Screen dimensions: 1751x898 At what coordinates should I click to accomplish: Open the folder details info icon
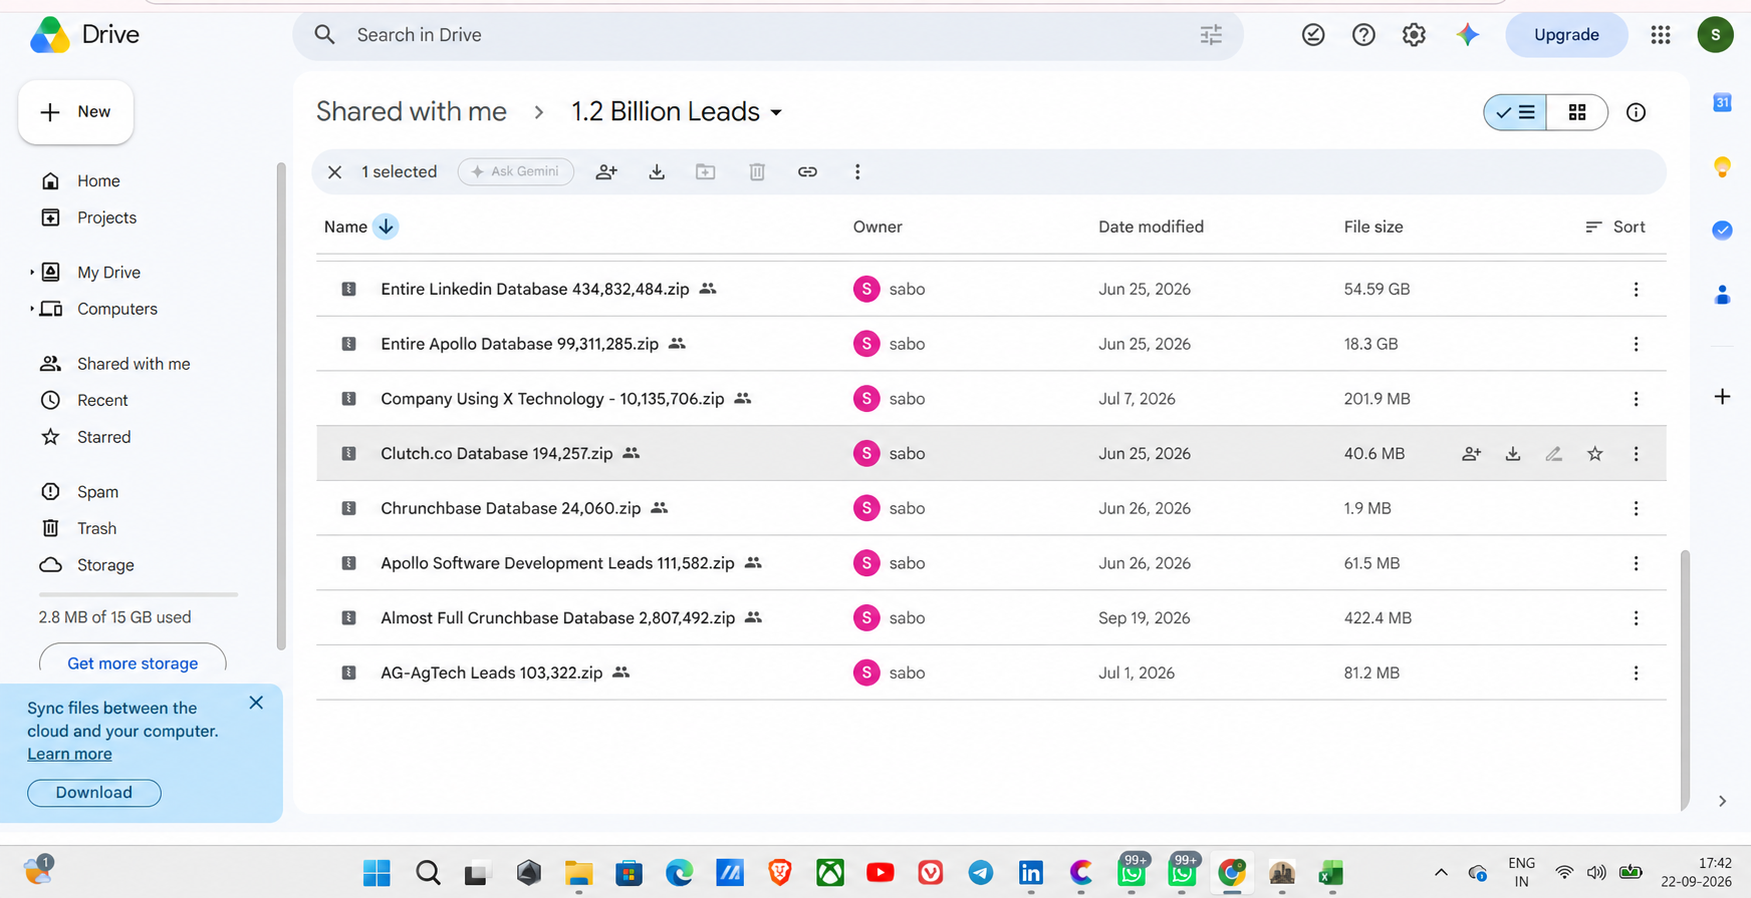click(x=1636, y=113)
